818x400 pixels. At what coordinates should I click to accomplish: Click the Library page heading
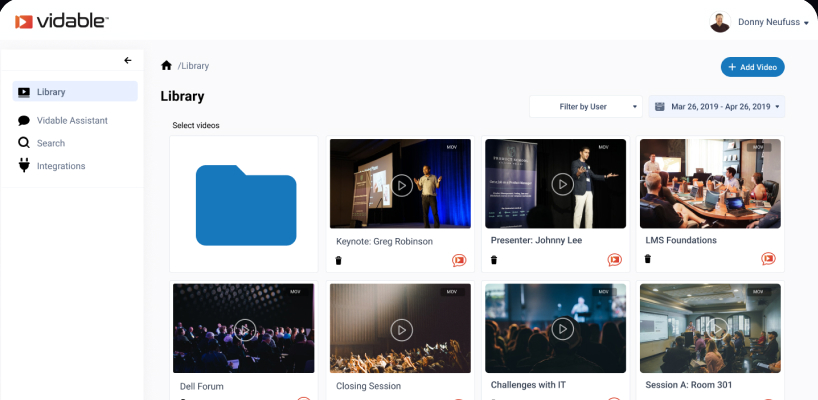(x=183, y=96)
